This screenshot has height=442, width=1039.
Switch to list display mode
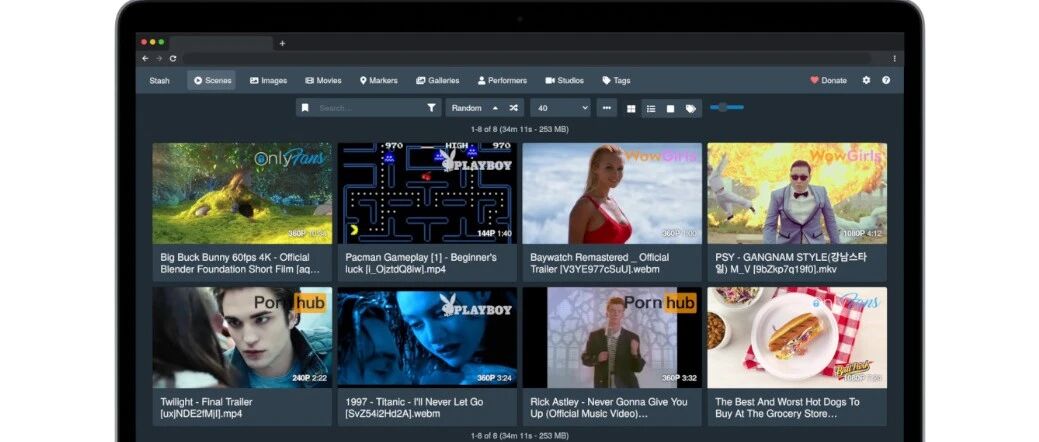(651, 109)
